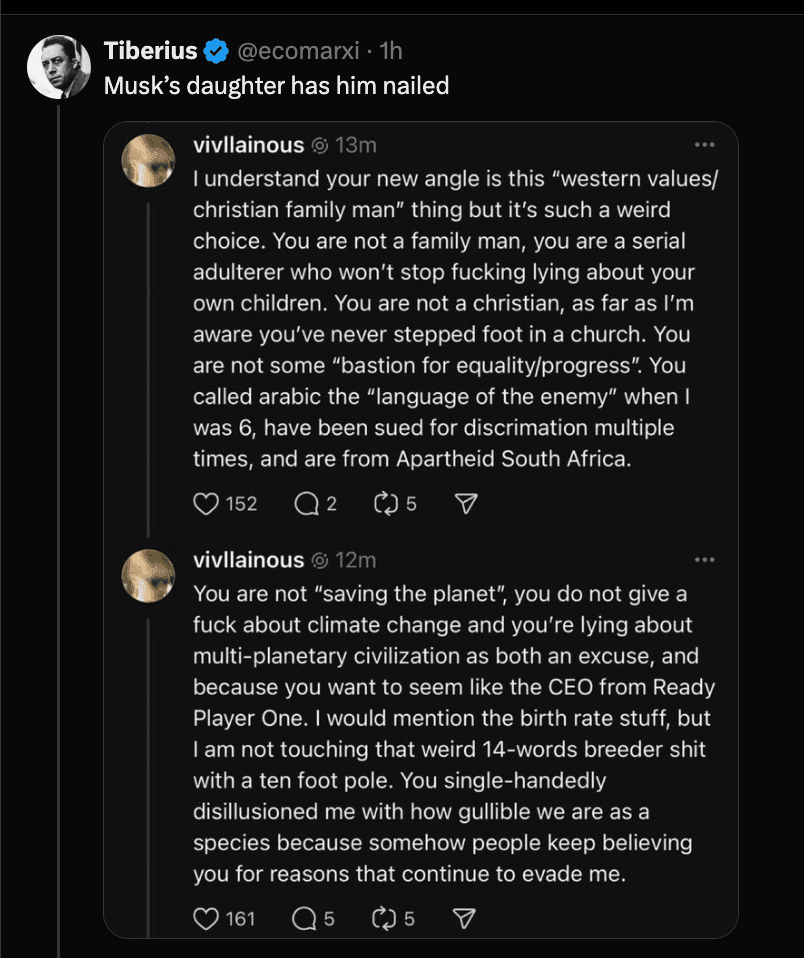Click Tiberius verified badge

(x=214, y=50)
